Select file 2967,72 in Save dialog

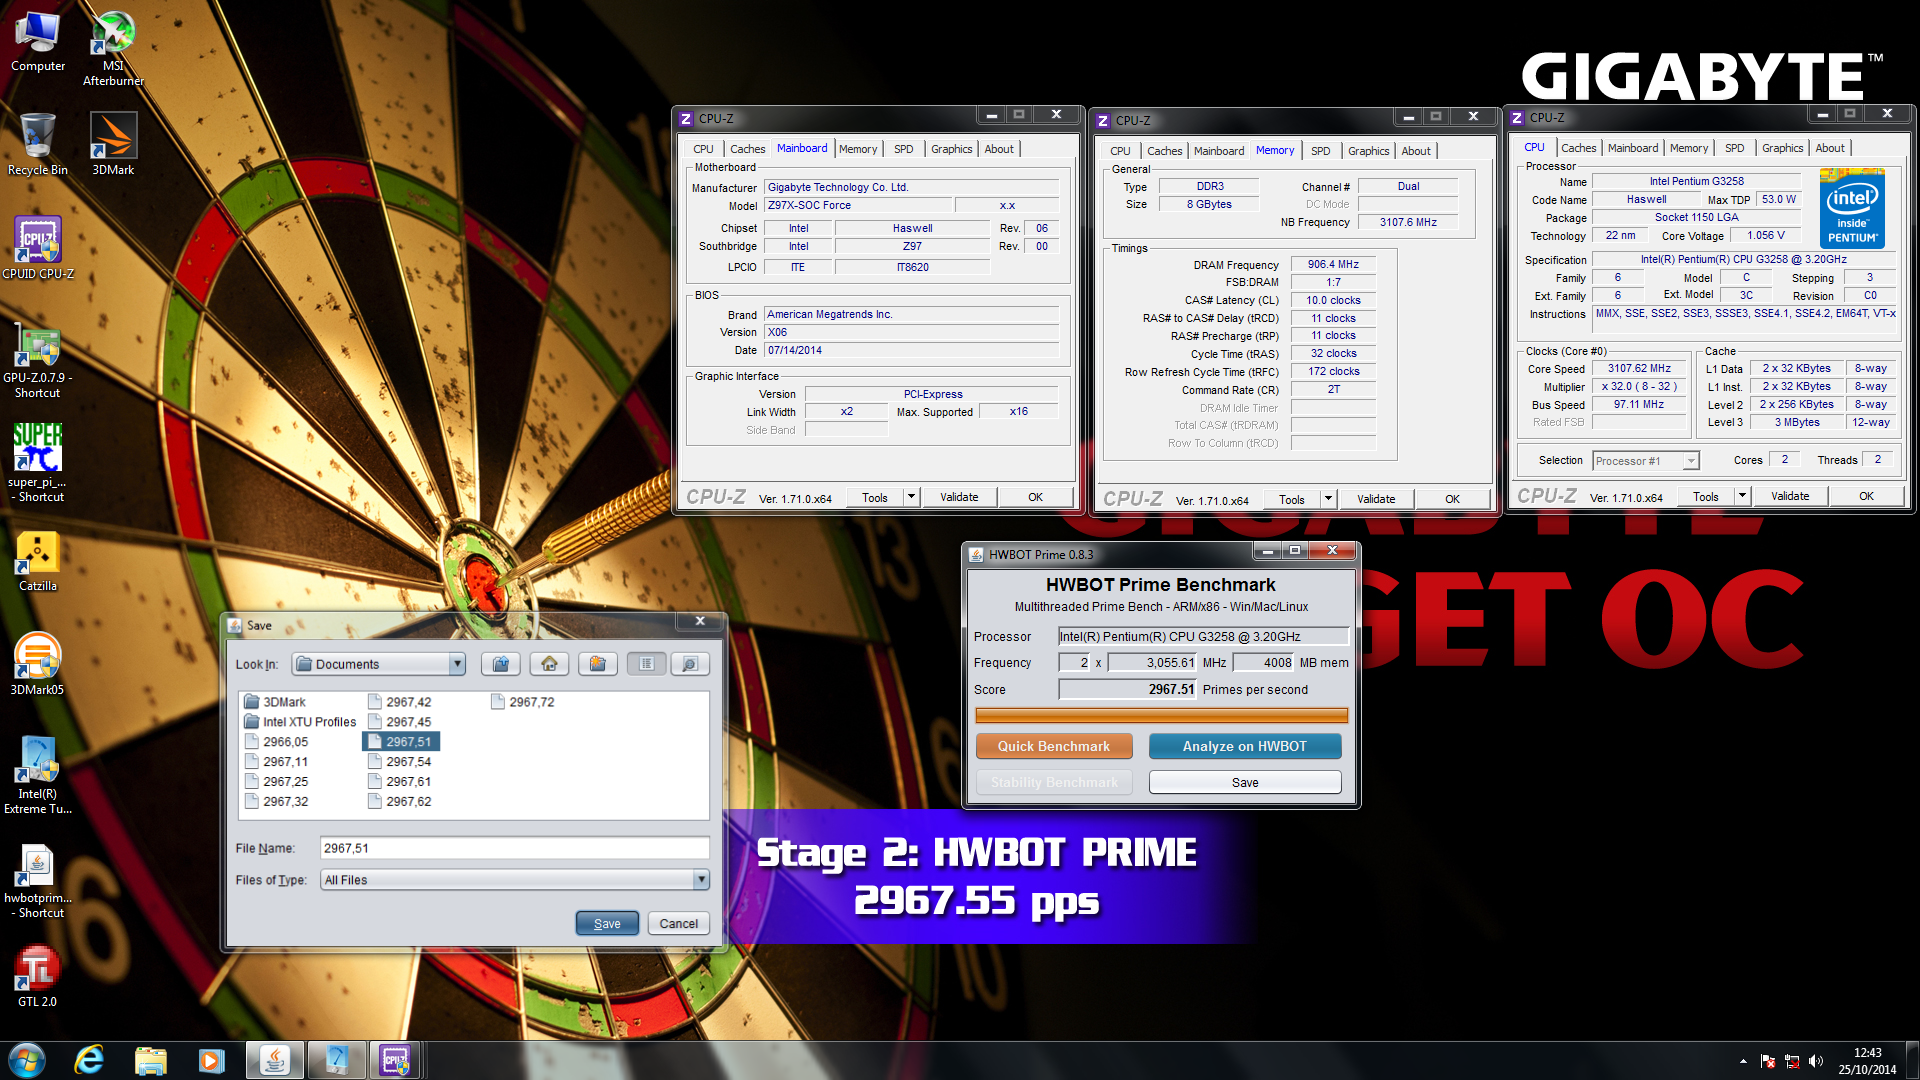click(522, 702)
